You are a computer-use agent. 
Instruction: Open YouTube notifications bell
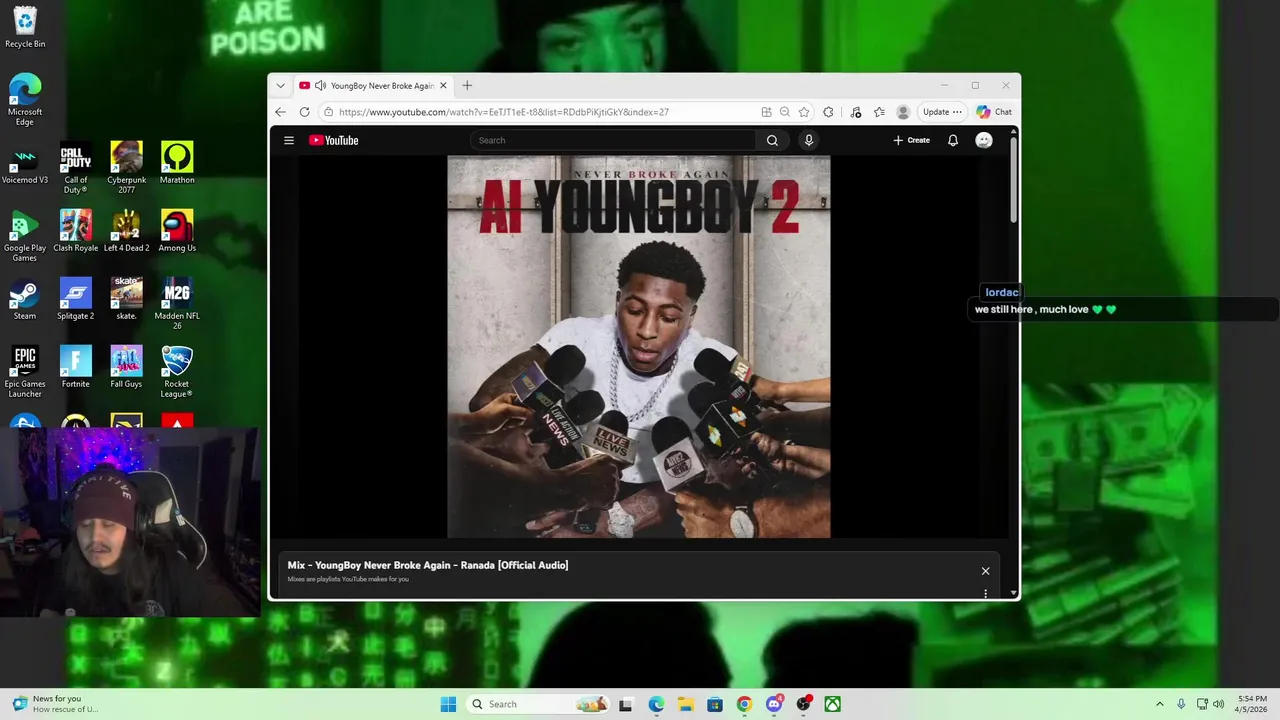[953, 140]
